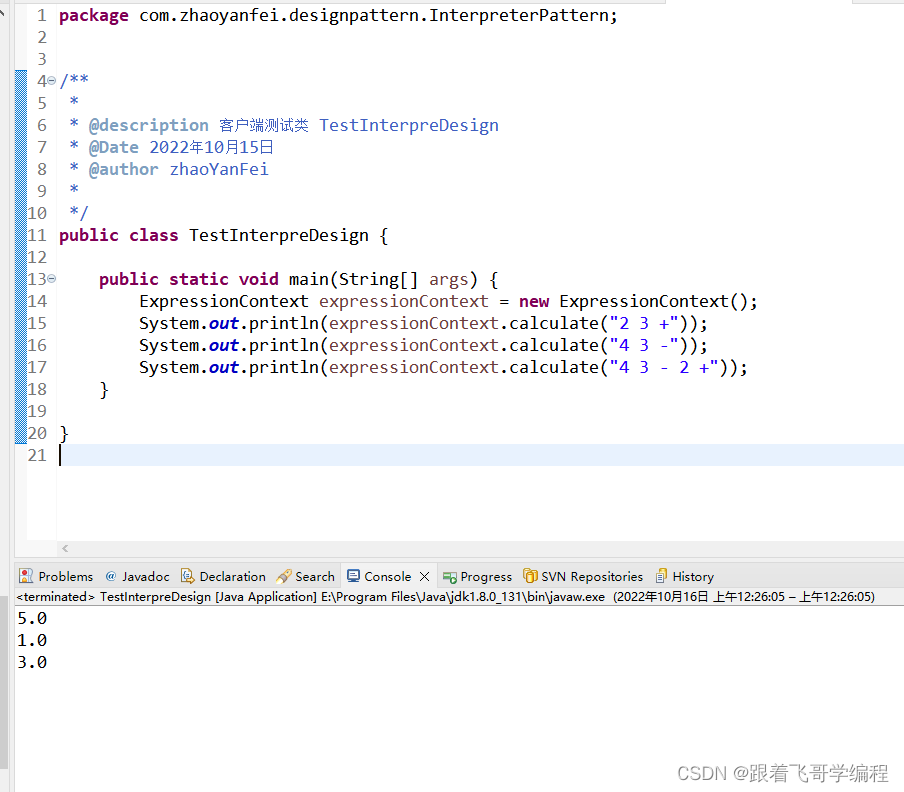
Task: Click line number 11 in the gutter
Action: [37, 235]
